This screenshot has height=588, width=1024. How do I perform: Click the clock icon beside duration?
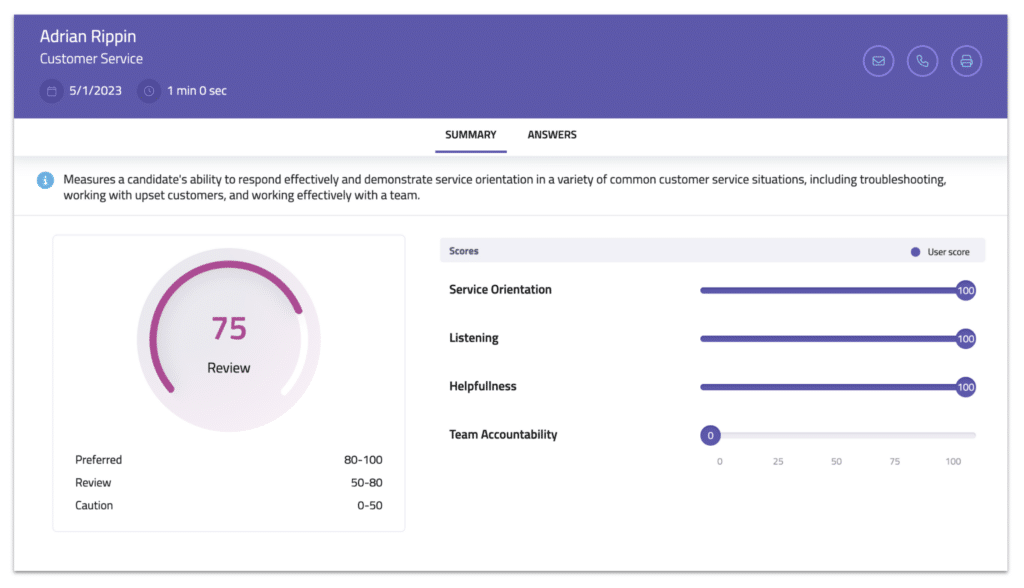(149, 91)
